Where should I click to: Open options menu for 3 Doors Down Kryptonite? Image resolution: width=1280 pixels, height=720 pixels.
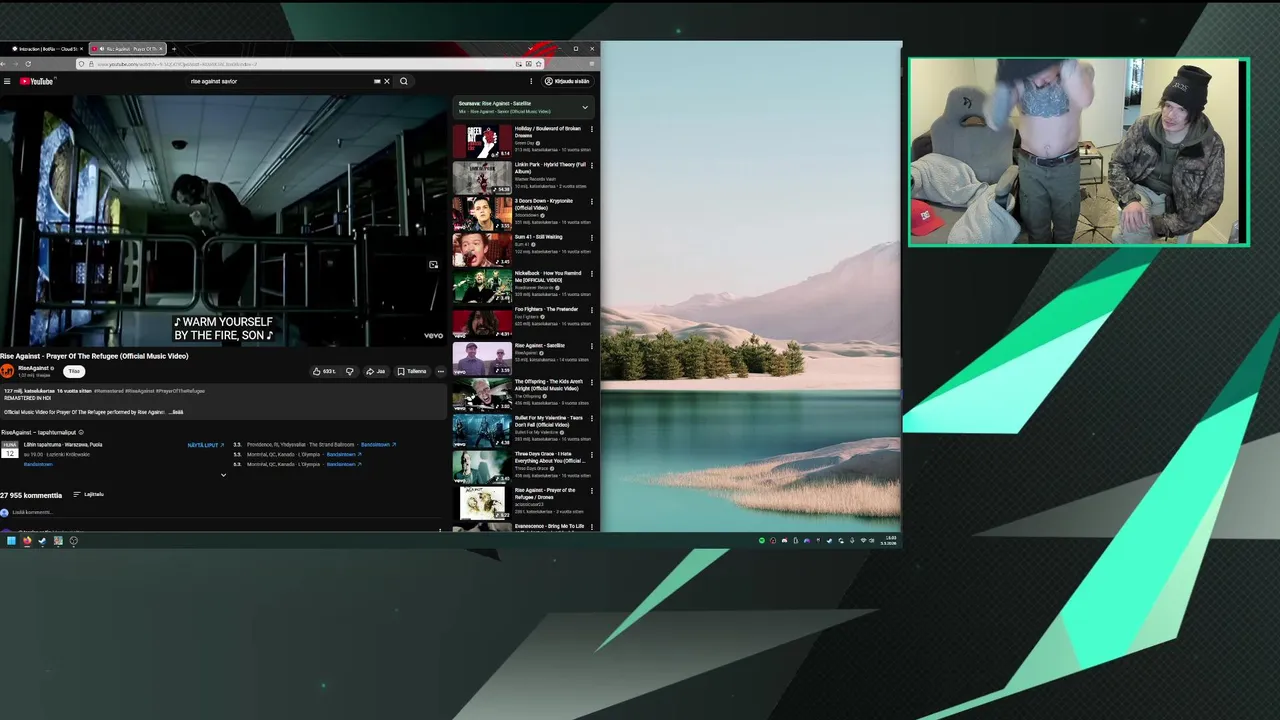[591, 201]
